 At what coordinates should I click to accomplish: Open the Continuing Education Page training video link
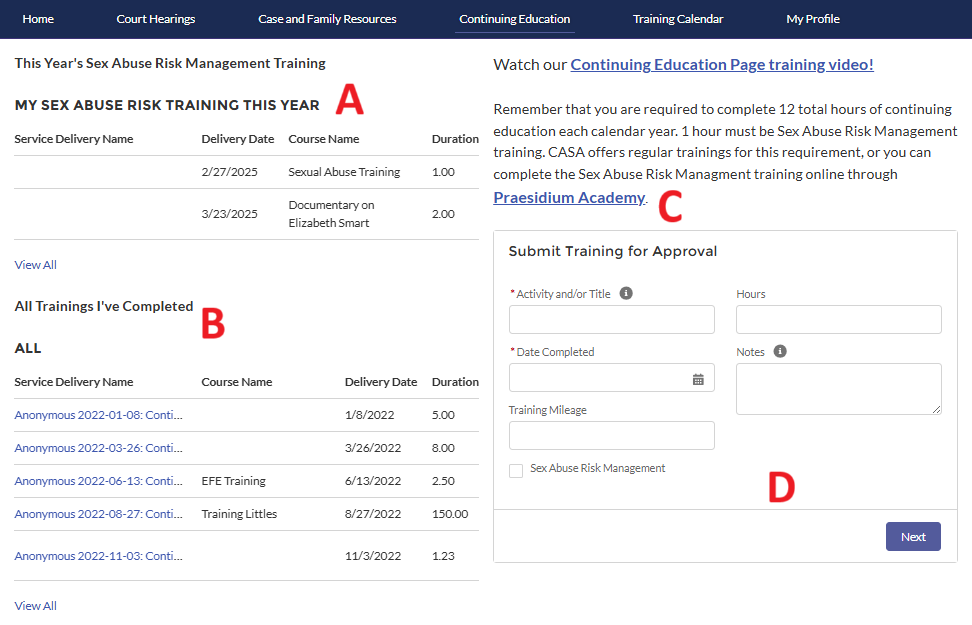[x=721, y=65]
